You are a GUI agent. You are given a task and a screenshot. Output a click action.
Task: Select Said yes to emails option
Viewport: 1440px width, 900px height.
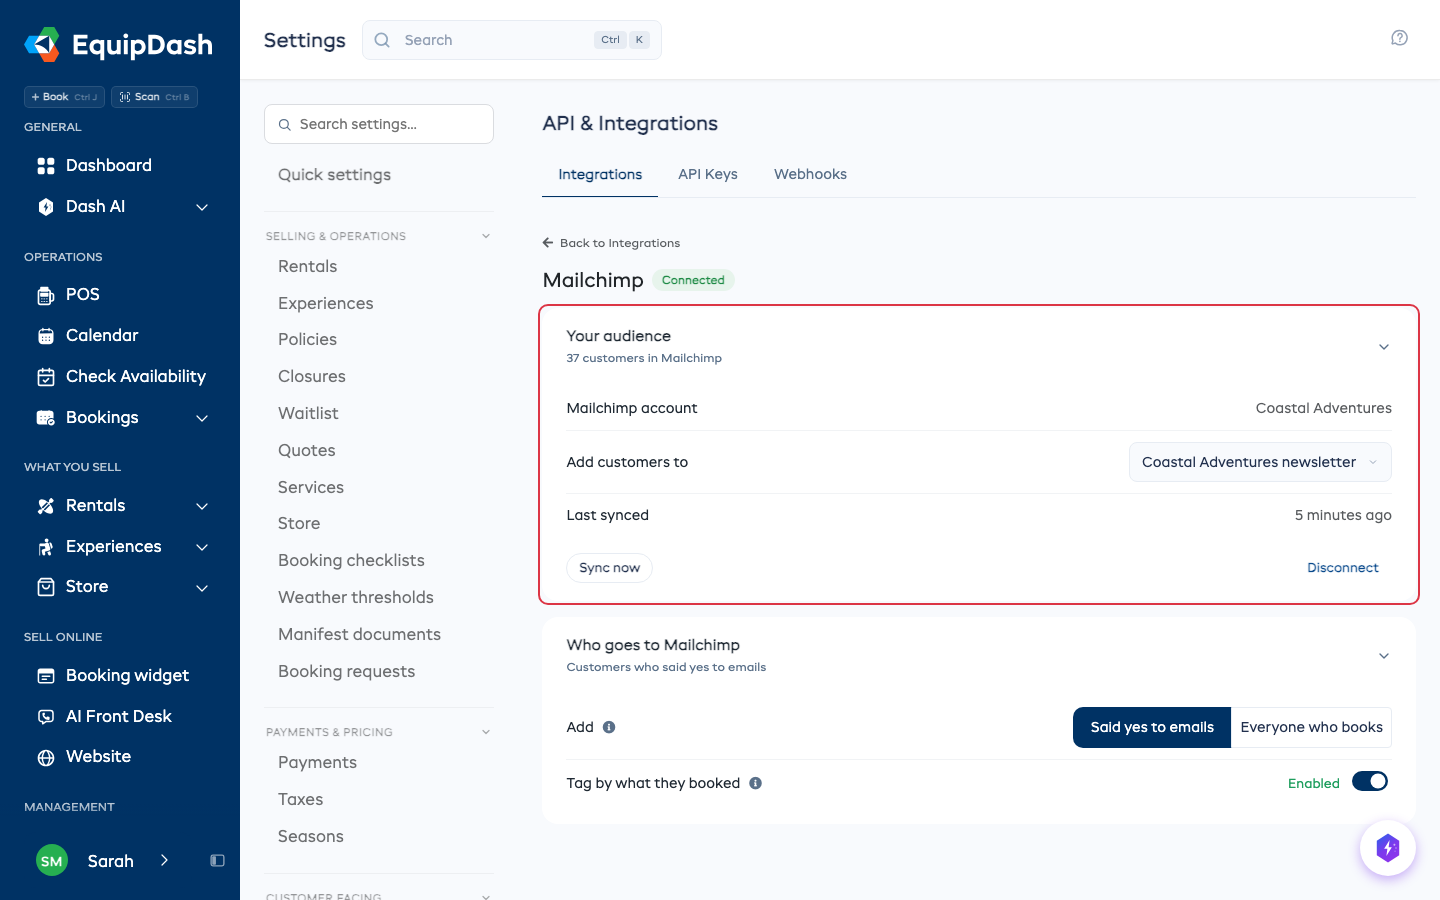(1152, 727)
